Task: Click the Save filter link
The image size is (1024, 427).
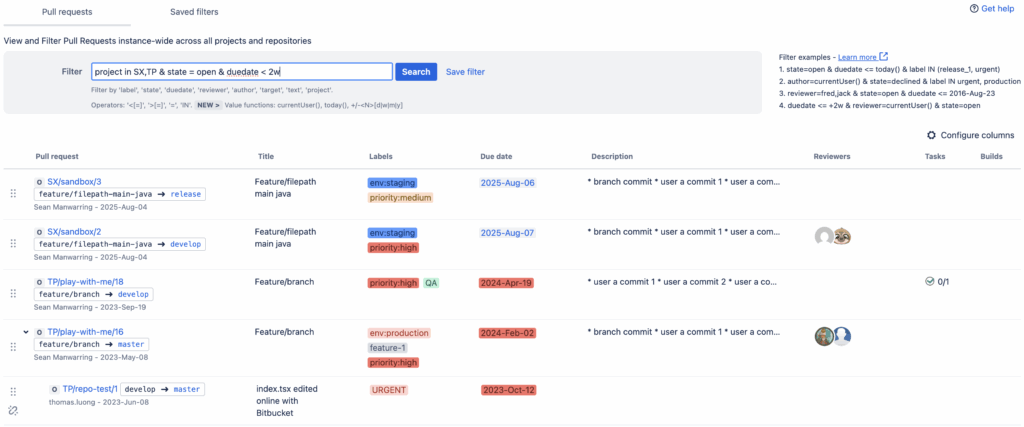Action: 465,72
